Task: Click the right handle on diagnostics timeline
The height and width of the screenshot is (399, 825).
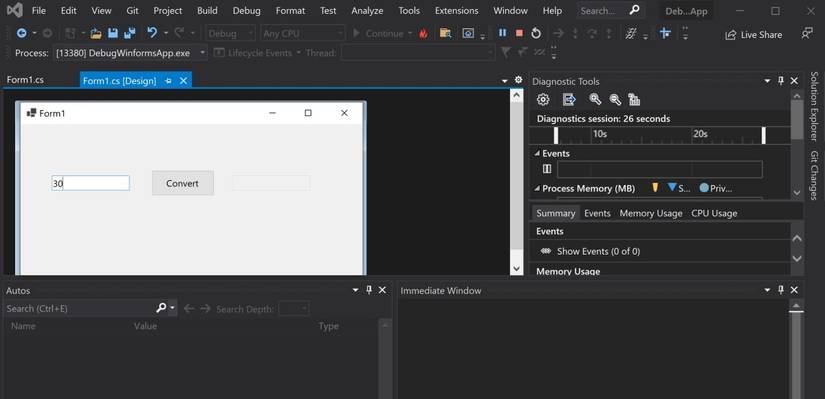Action: pos(763,135)
